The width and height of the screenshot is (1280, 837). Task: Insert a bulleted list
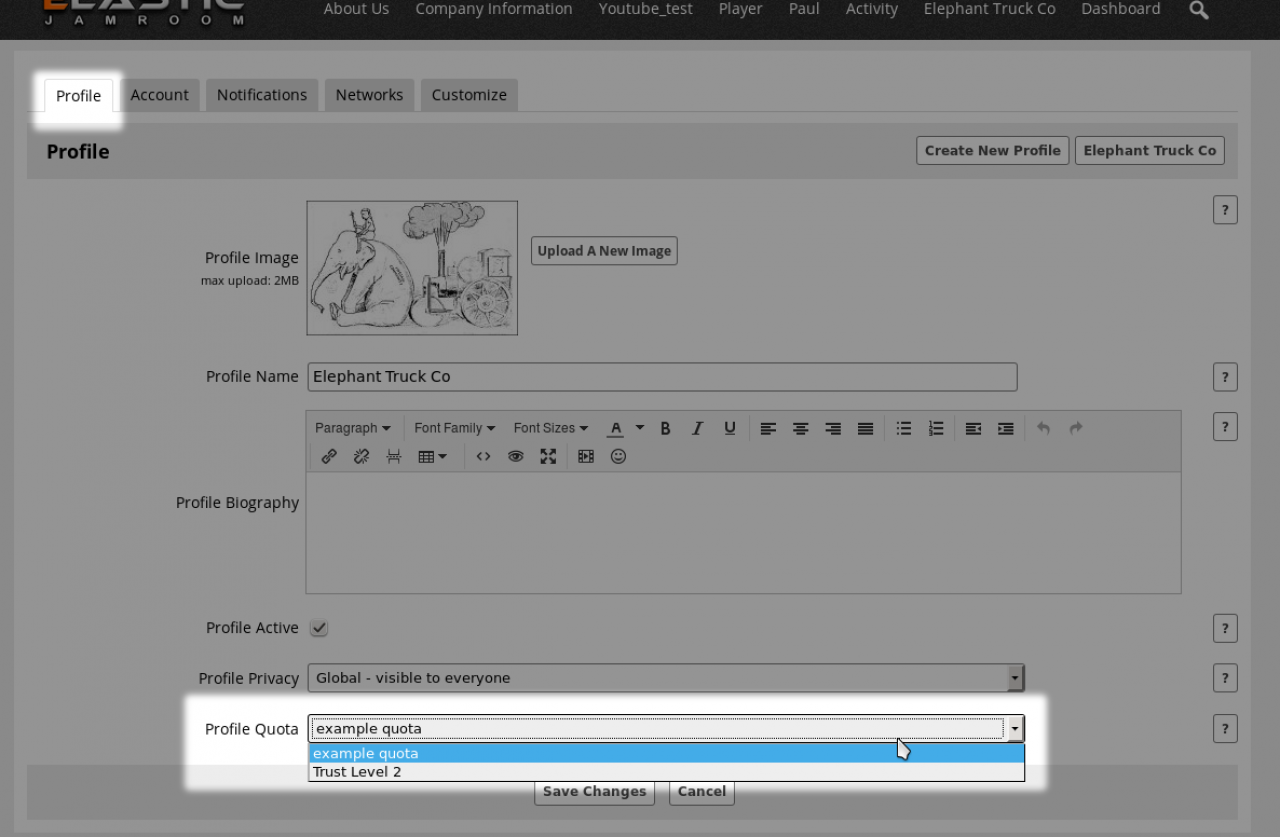[x=903, y=428]
